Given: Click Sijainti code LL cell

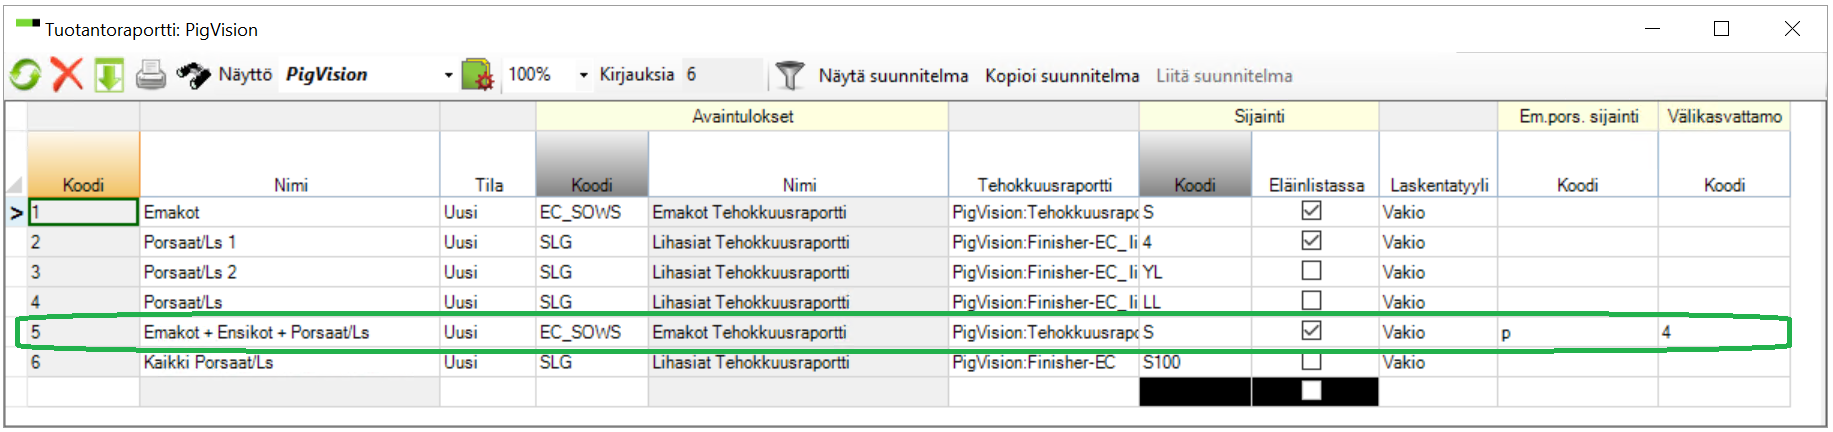Looking at the screenshot, I should [x=1195, y=302].
